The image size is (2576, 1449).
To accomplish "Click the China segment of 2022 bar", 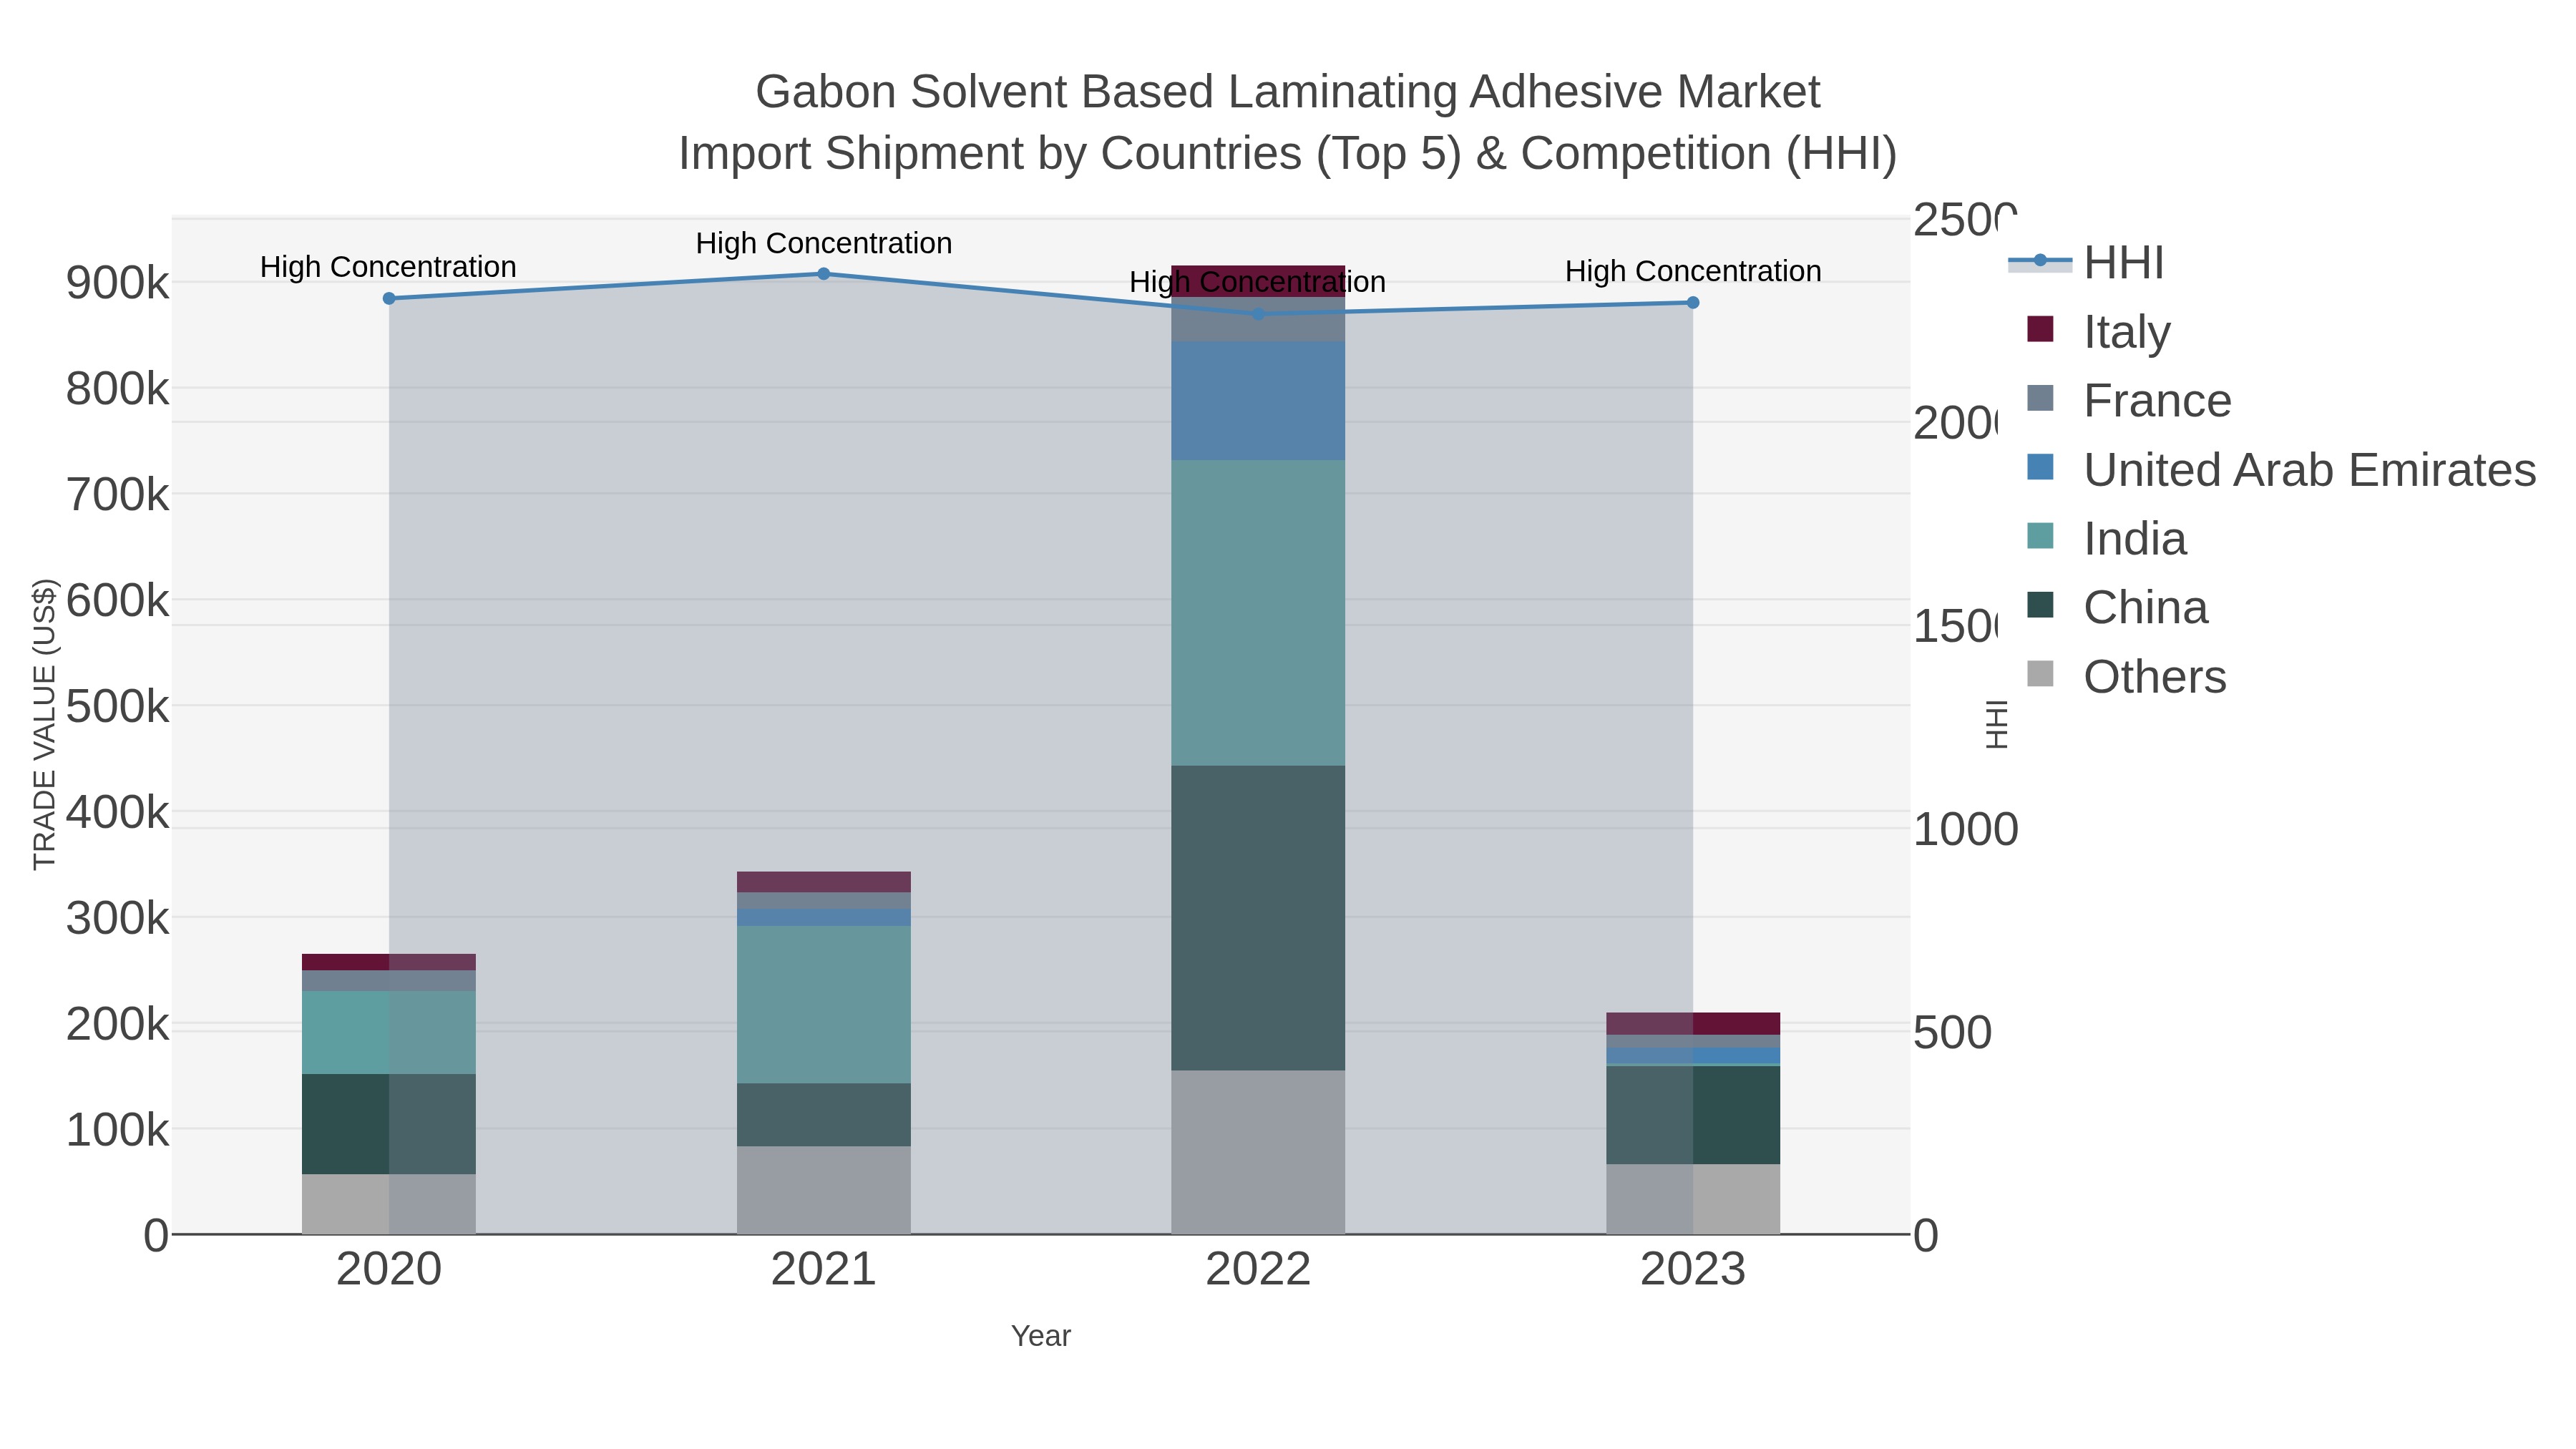I will click(x=1258, y=918).
